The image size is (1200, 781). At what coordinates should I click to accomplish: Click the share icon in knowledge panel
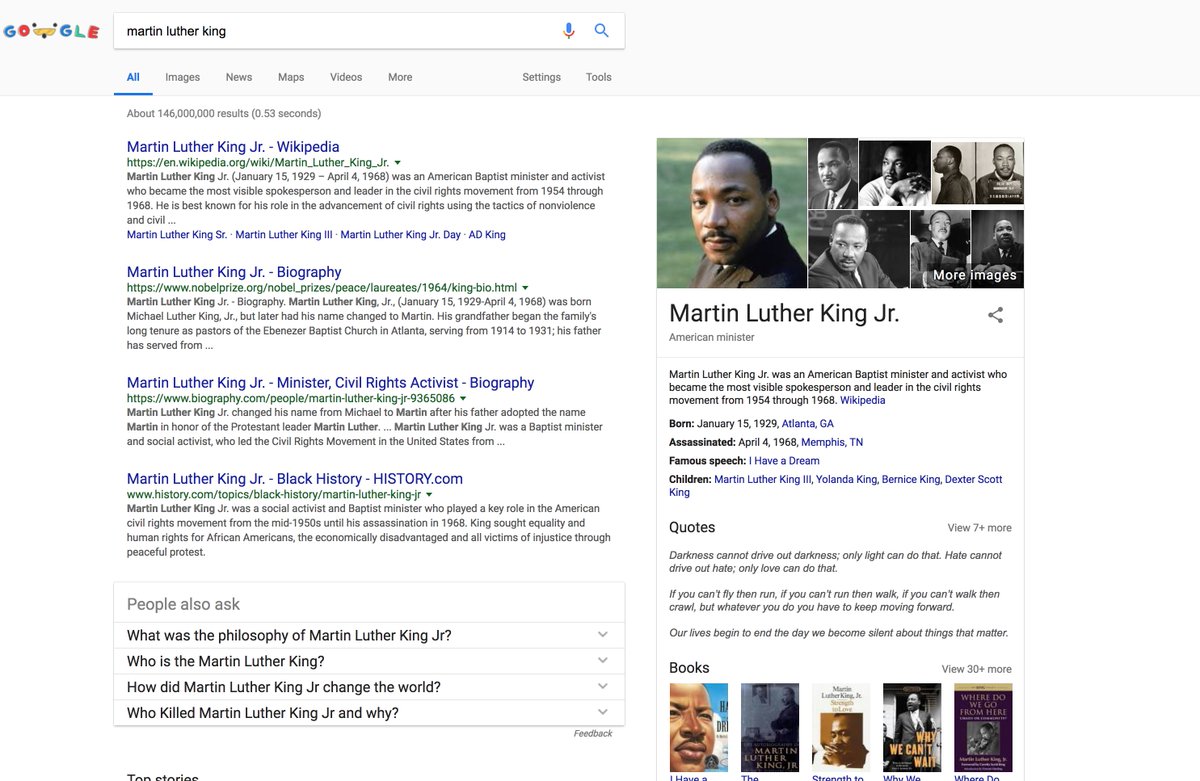pyautogui.click(x=995, y=315)
